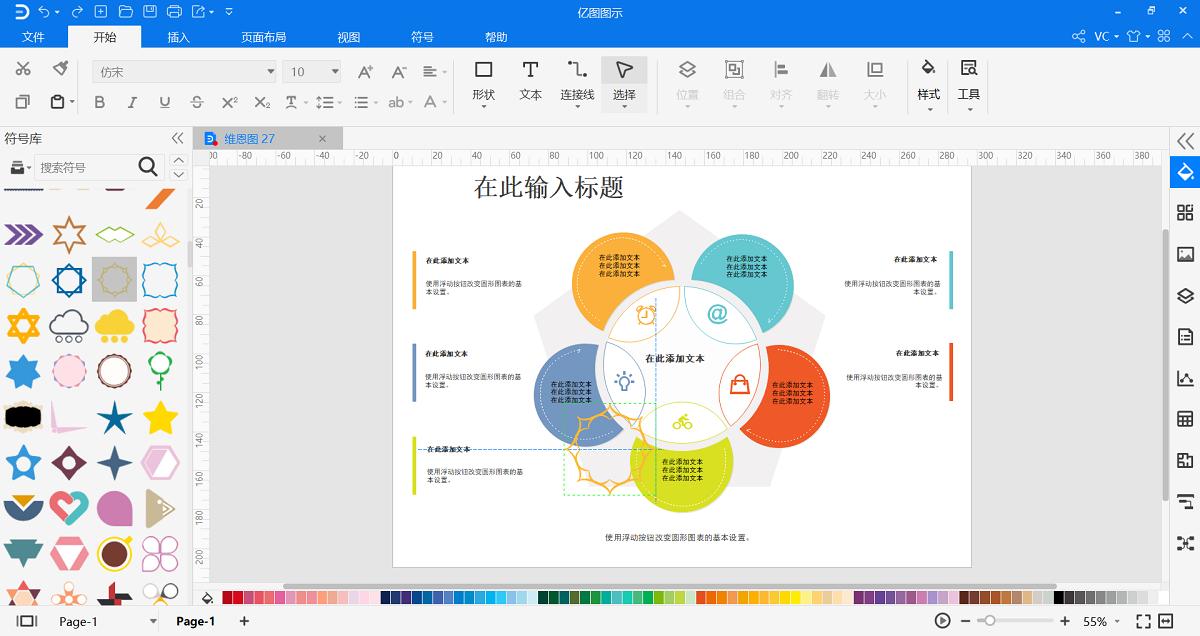Open the 视图 (View) menu tab

pyautogui.click(x=347, y=37)
